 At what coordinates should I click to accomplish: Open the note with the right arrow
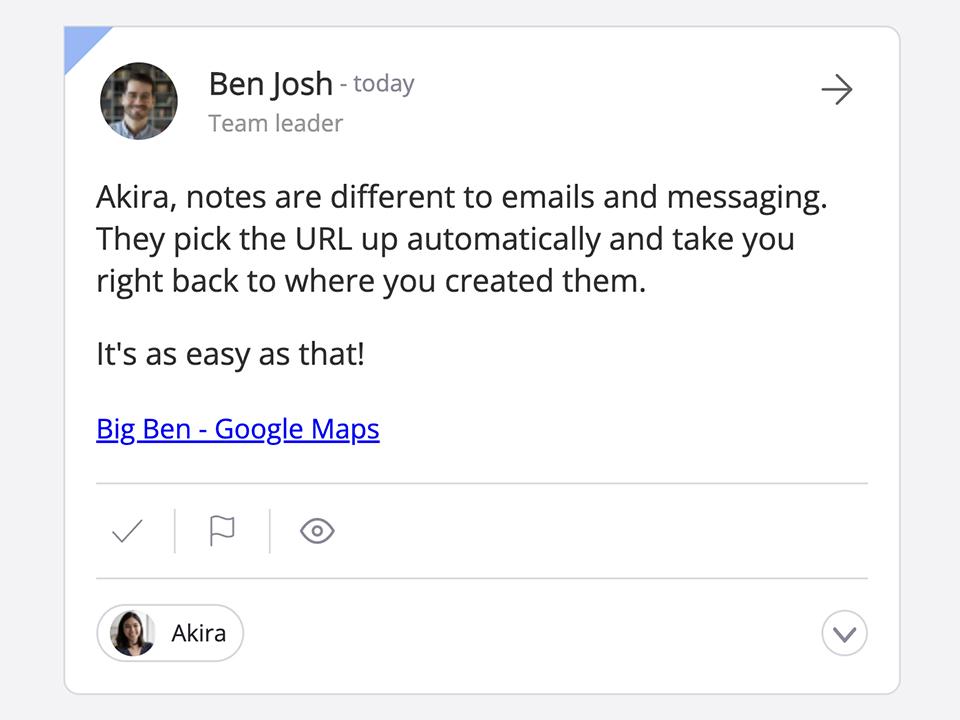[x=837, y=89]
